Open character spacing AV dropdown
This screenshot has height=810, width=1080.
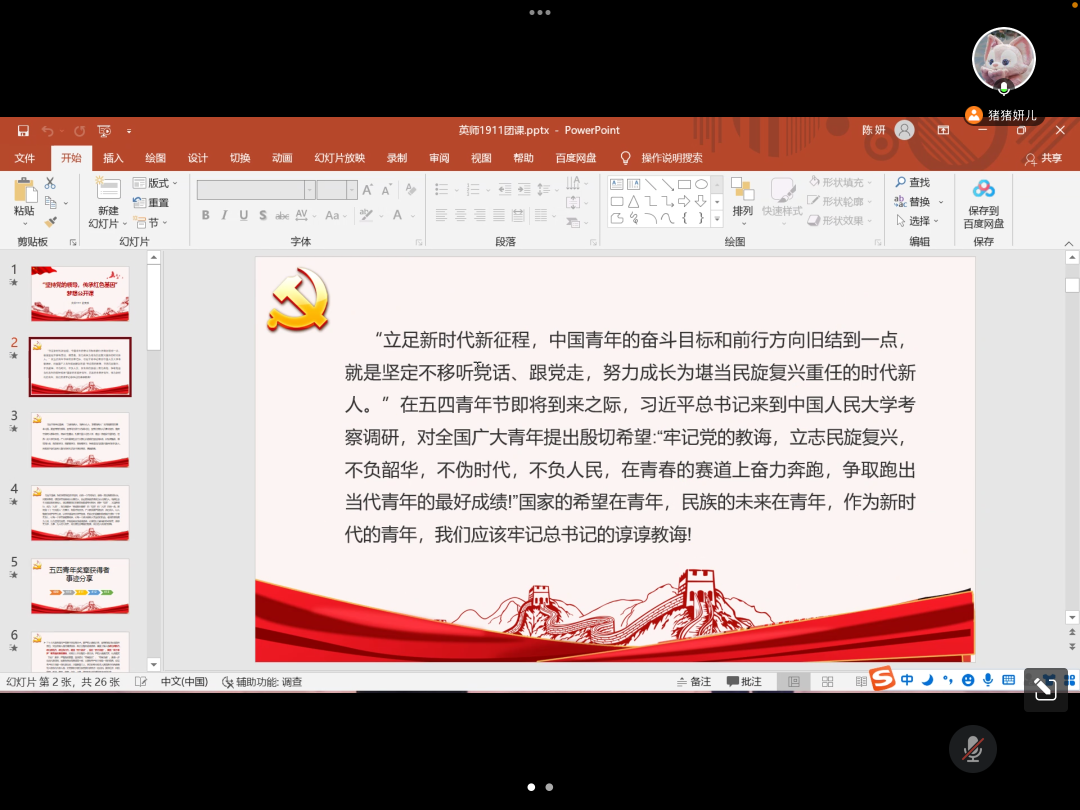[305, 216]
